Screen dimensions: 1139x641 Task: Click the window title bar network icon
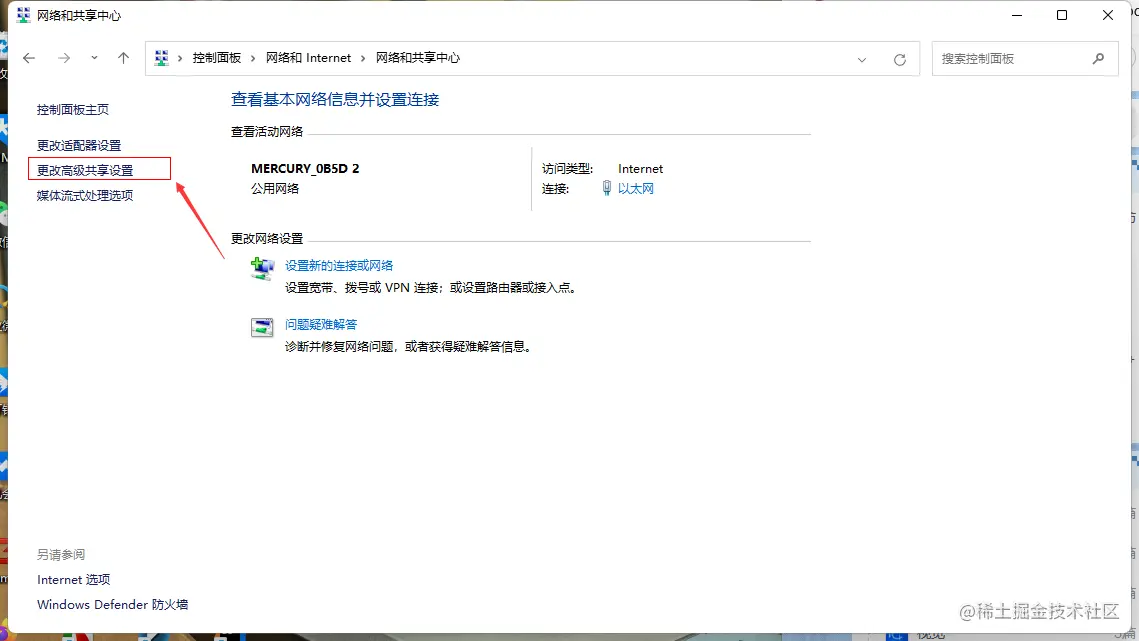click(x=23, y=15)
